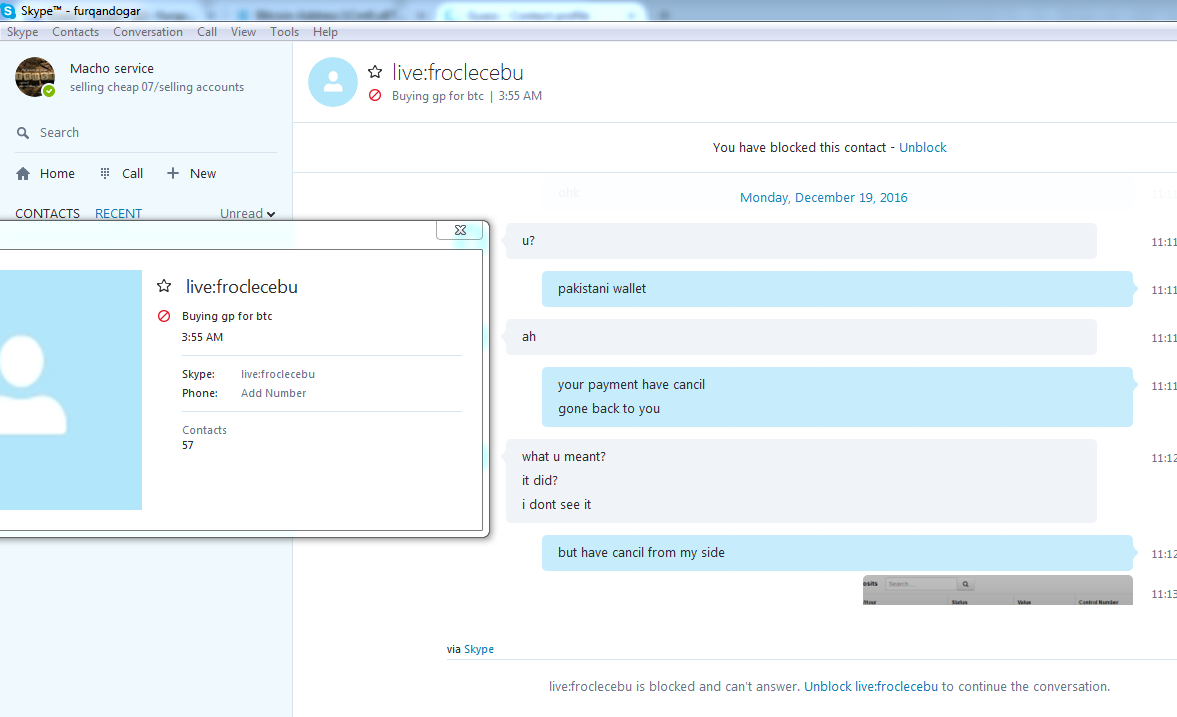Open the Call menu in menu bar
Viewport: 1177px width, 717px height.
(207, 32)
